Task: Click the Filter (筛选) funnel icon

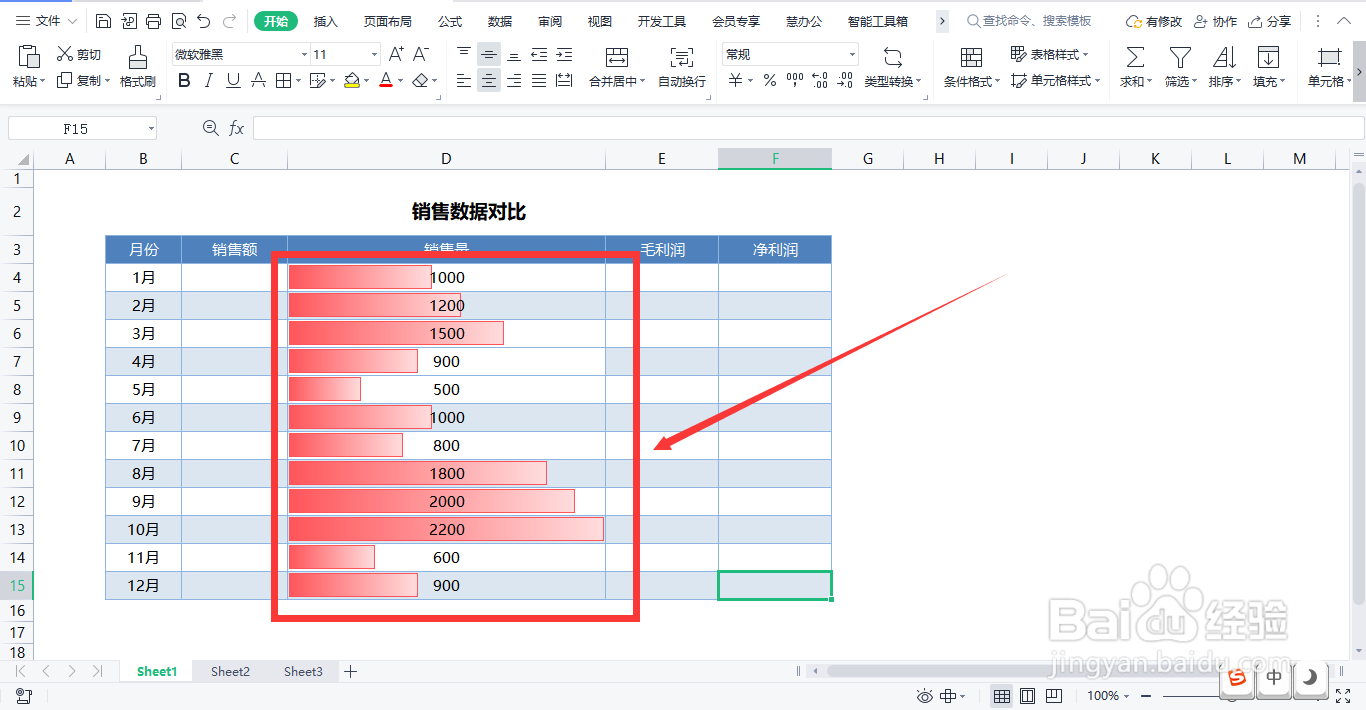Action: click(x=1180, y=57)
